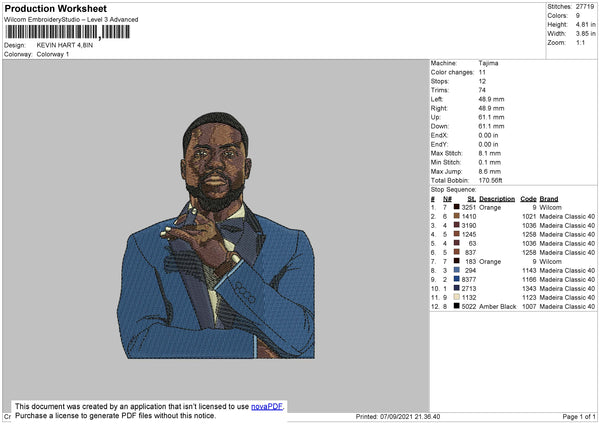The height and width of the screenshot is (424, 600).
Task: Choose the light blue swatch beside 294
Action: click(457, 270)
